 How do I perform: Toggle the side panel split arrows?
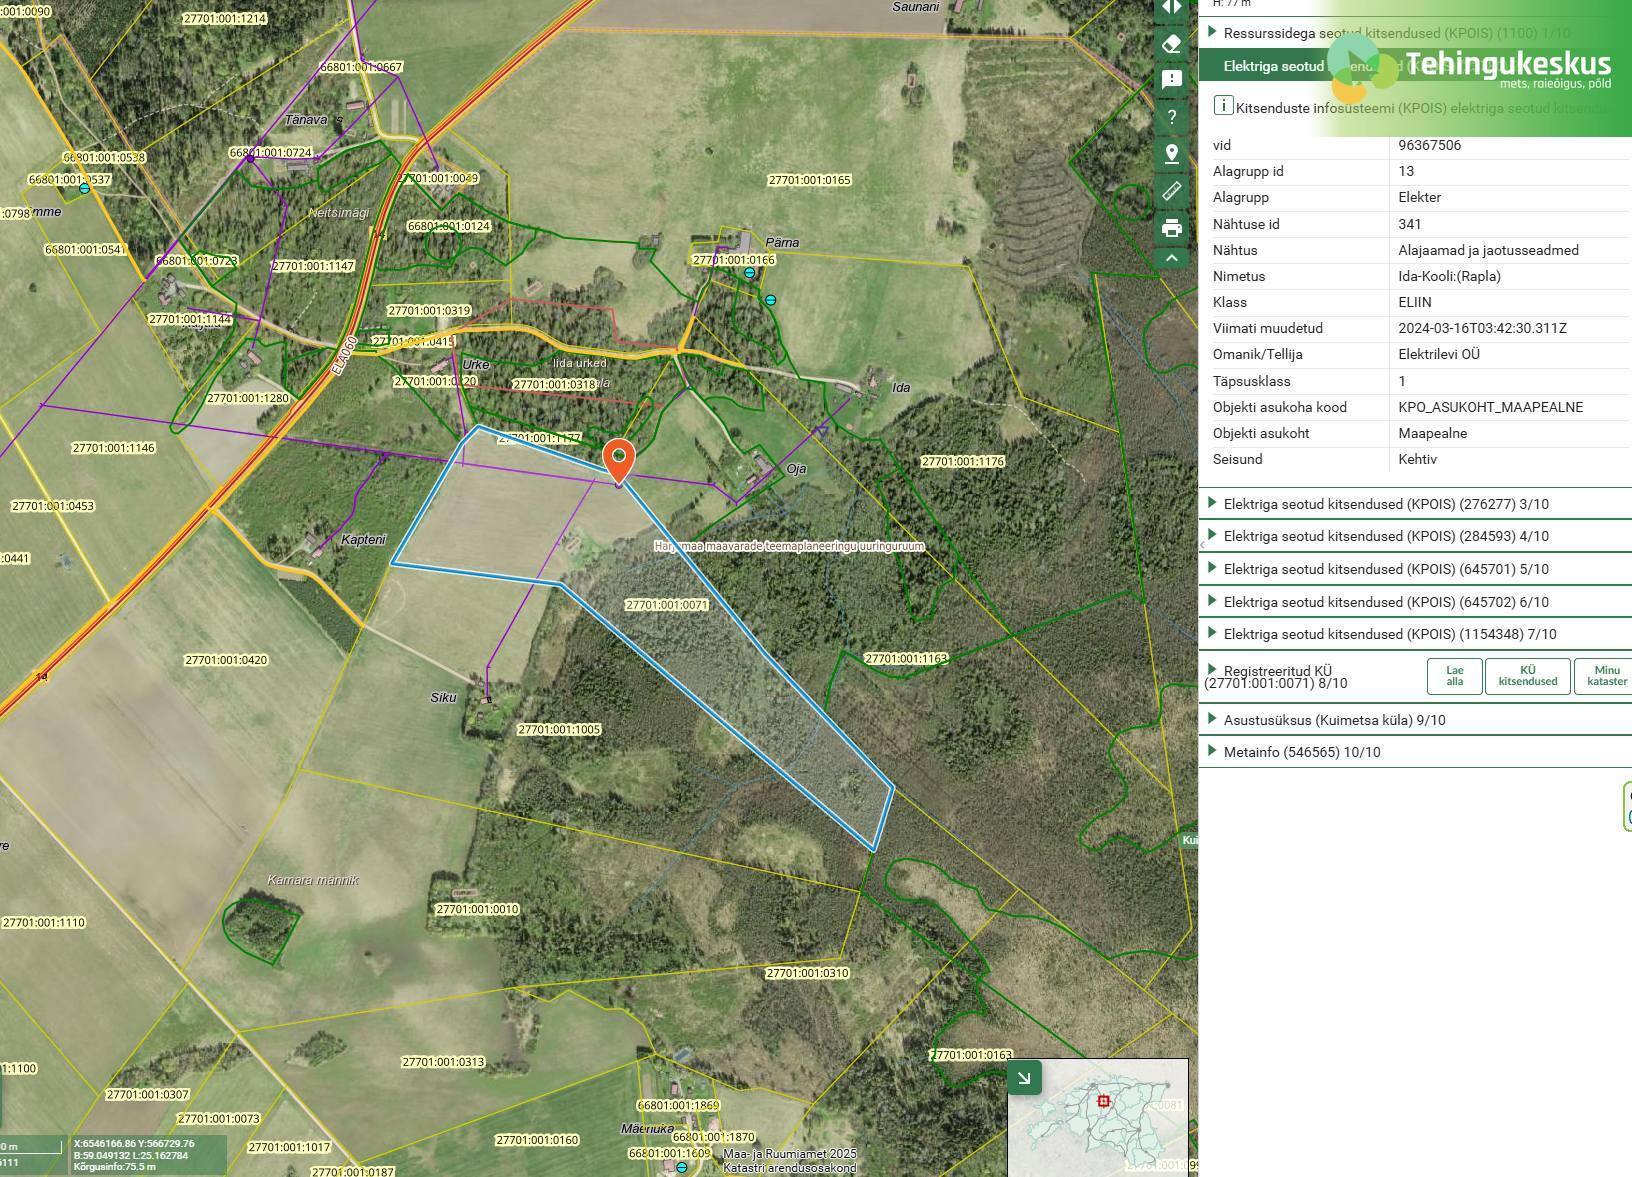coord(1172,8)
